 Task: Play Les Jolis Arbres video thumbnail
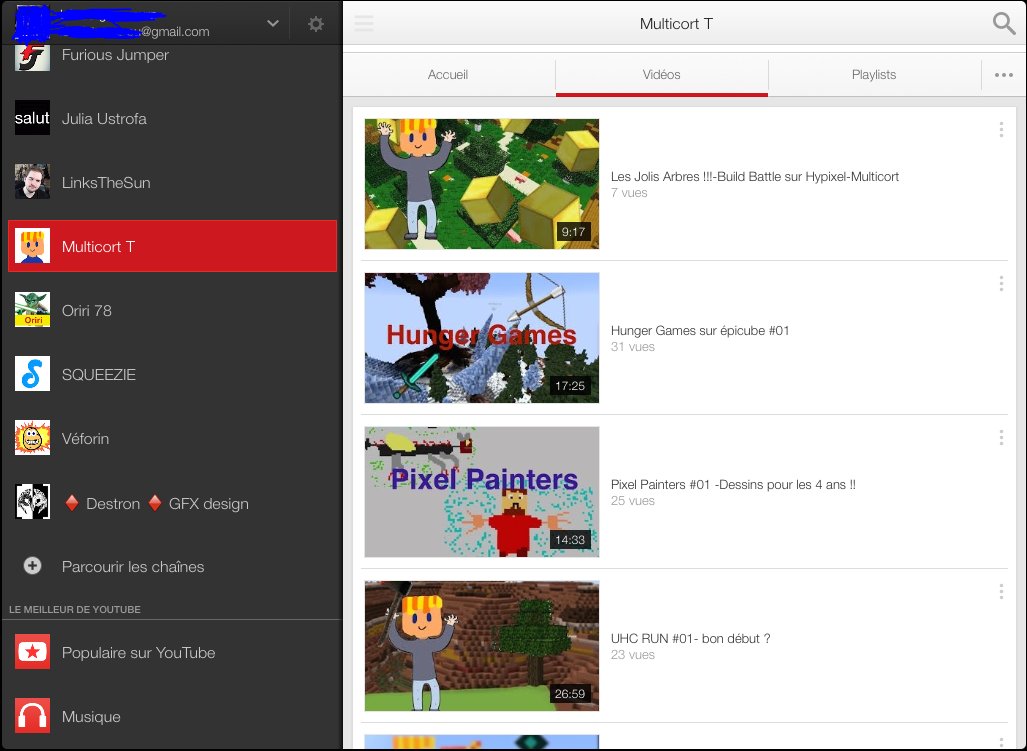481,184
